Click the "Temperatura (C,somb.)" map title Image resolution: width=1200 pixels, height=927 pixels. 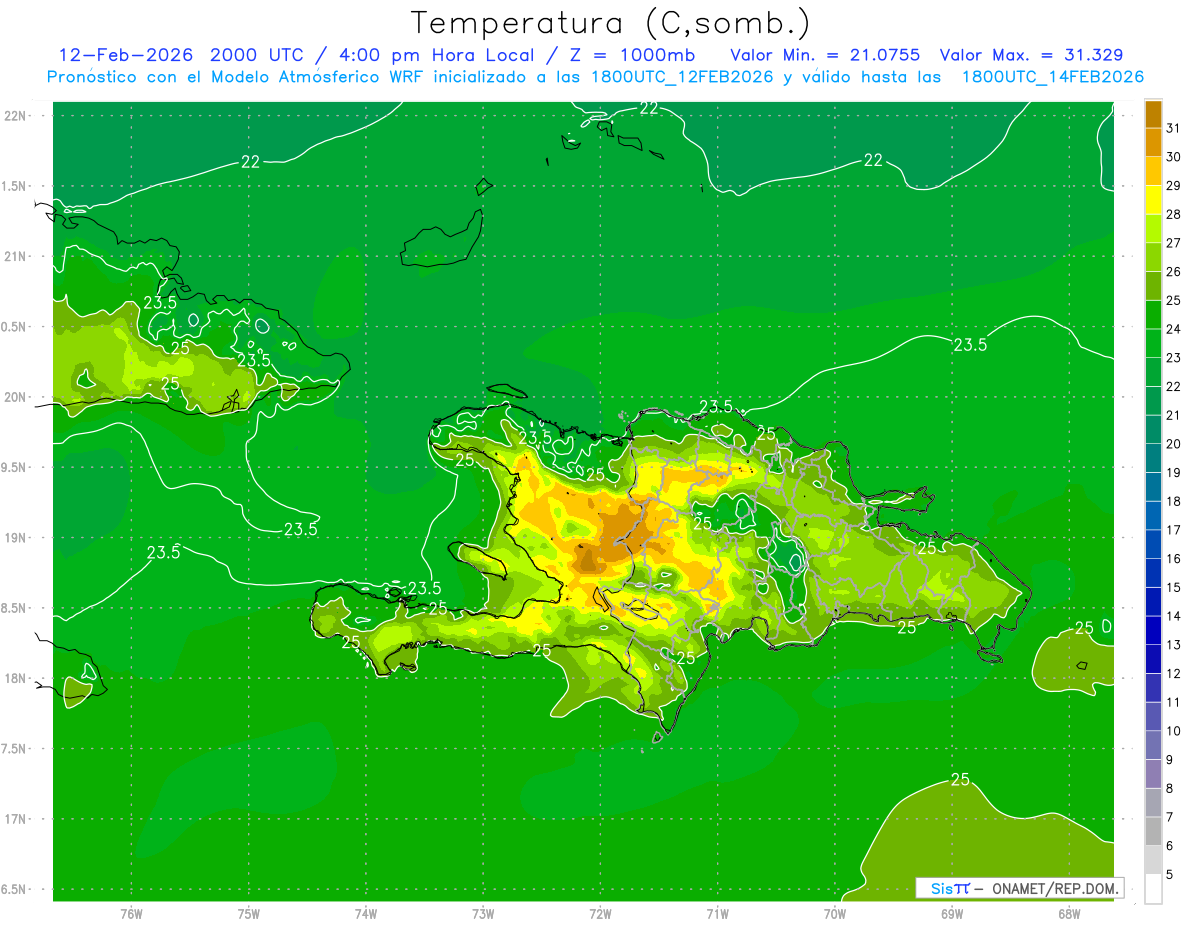610,23
